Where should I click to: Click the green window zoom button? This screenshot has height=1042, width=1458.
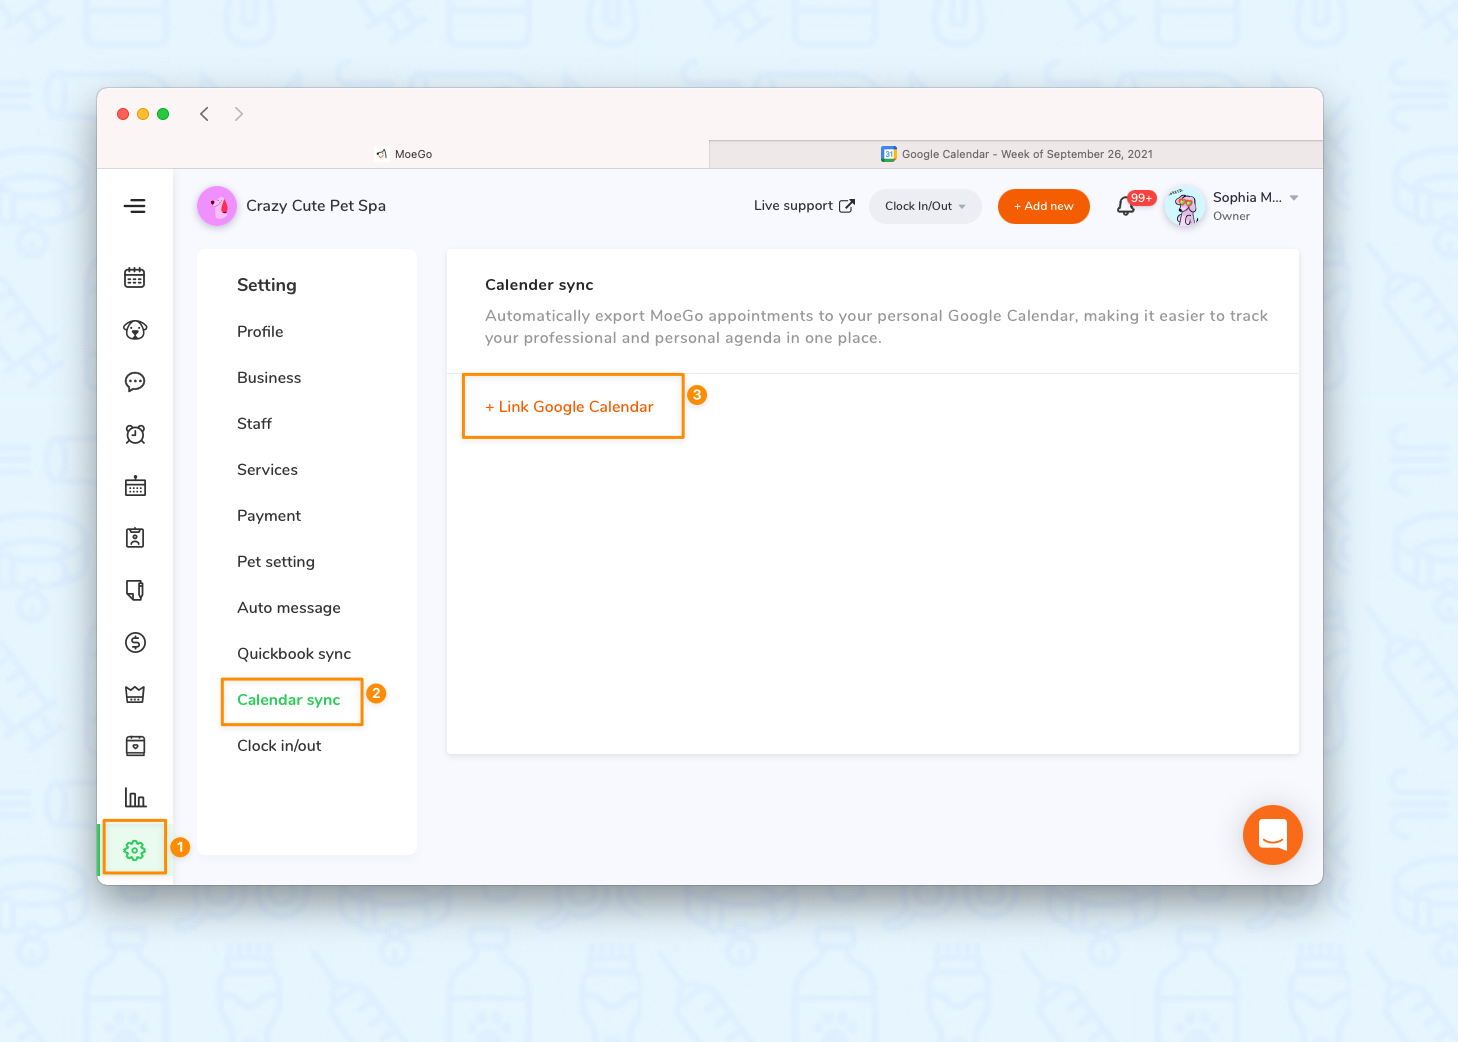pos(163,114)
